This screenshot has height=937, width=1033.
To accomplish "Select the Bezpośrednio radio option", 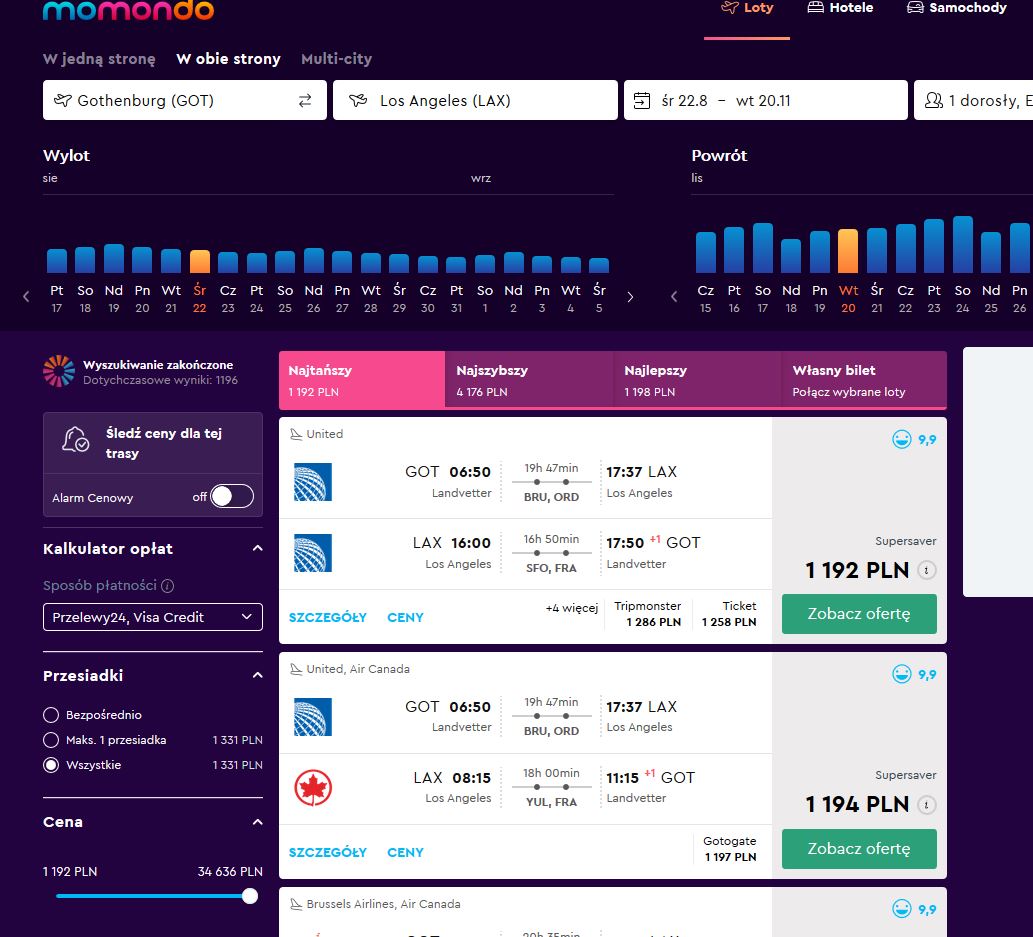I will 51,715.
